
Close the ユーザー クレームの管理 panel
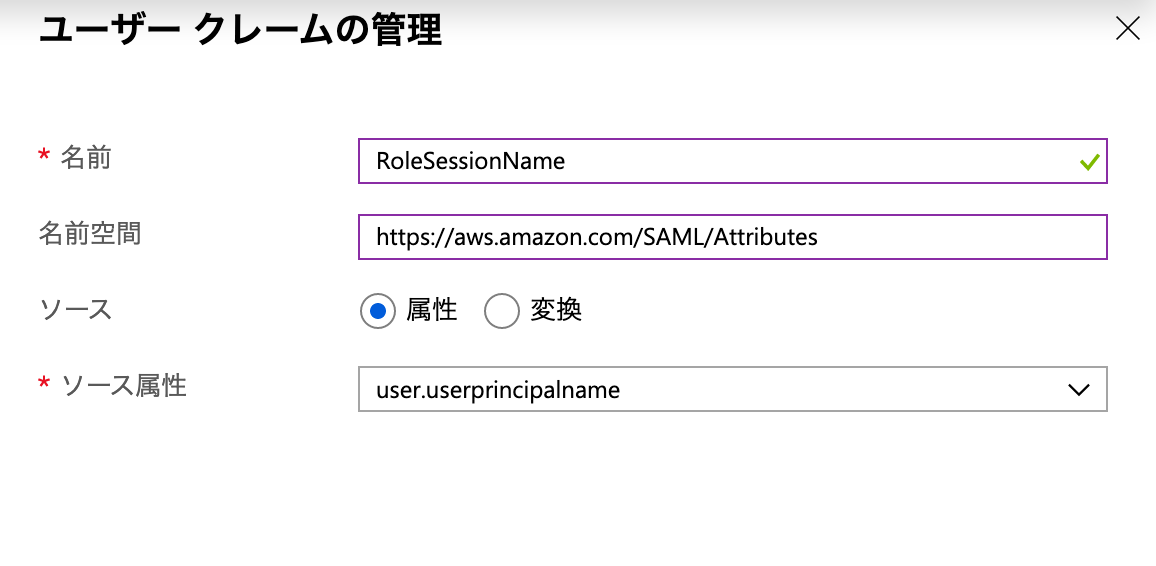click(x=1128, y=29)
